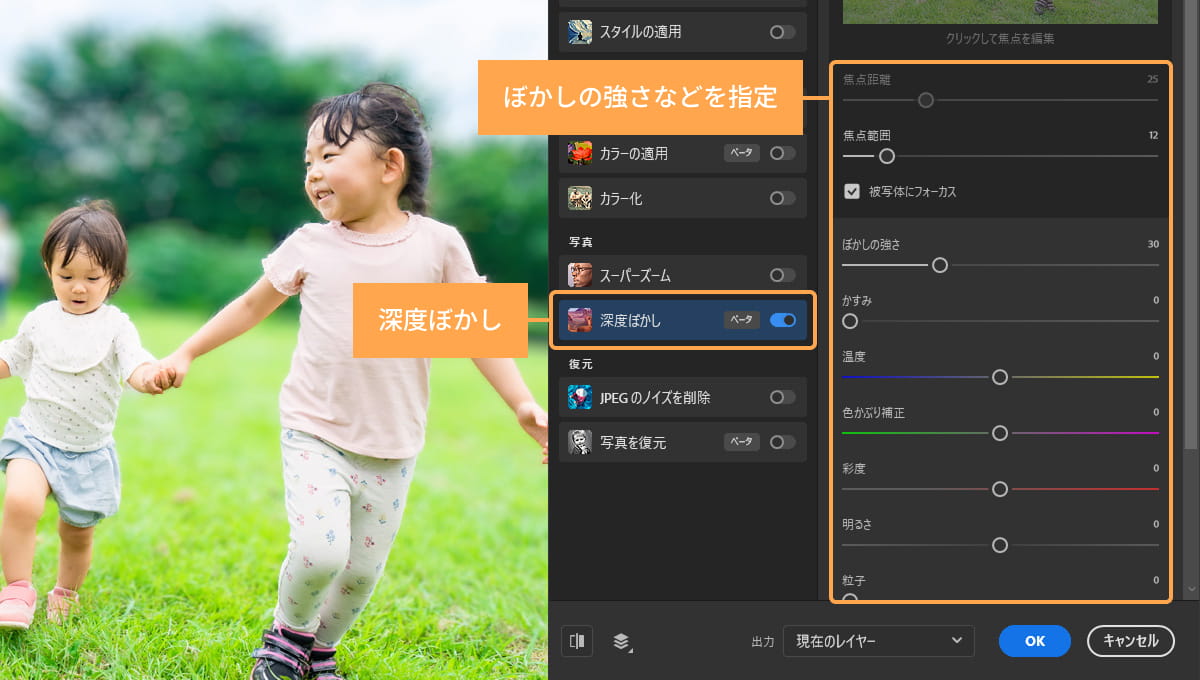Select the 写真を復元 filter icon
The width and height of the screenshot is (1200, 680).
click(580, 441)
